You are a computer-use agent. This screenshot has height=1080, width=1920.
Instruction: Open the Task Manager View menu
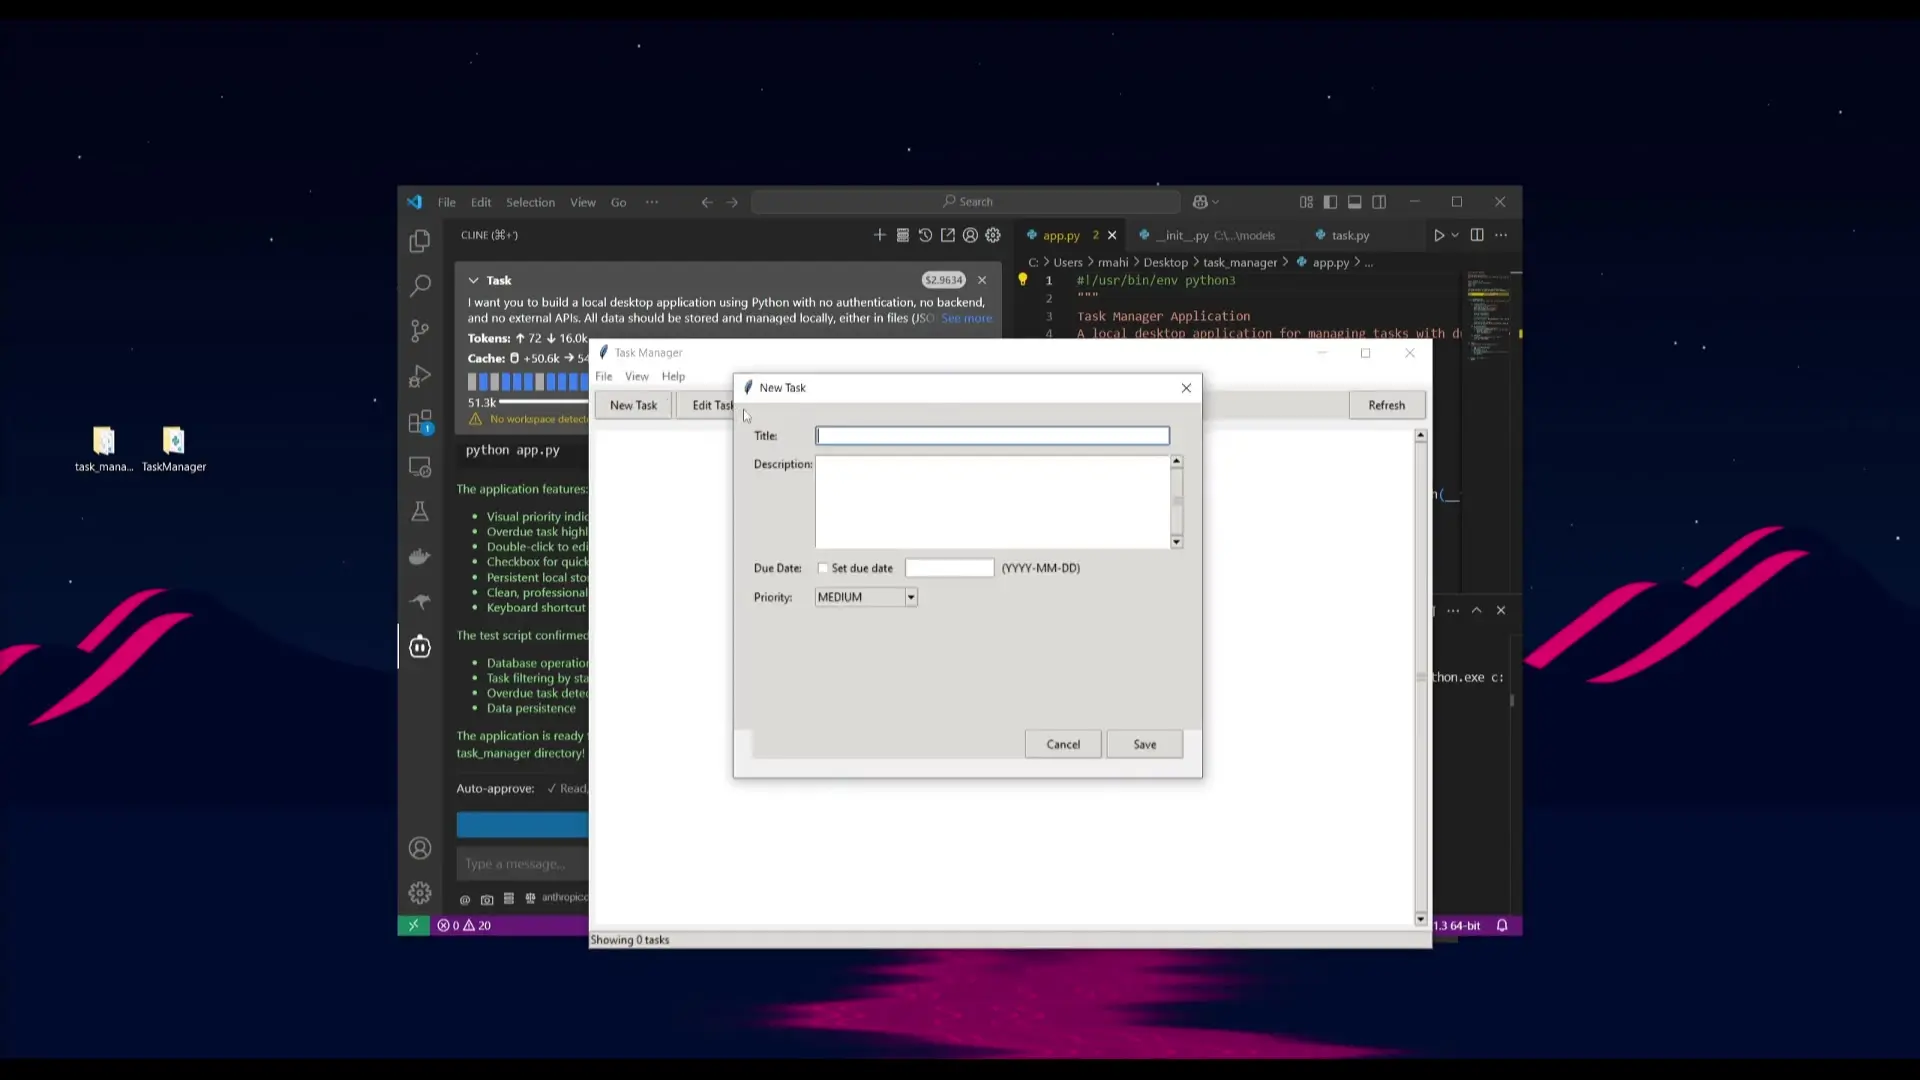(x=637, y=376)
